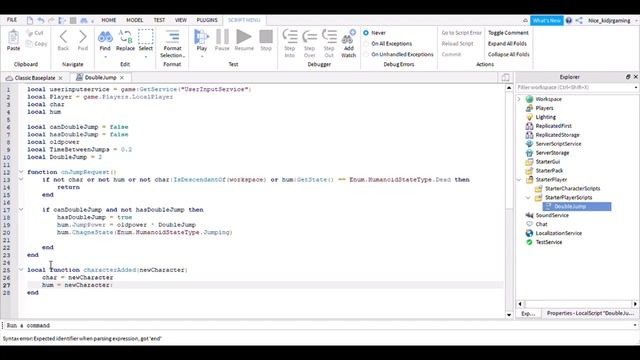Click the Explorer horizontal scrollbar right arrow
Viewport: 640px width, 360px height.
pos(635,304)
